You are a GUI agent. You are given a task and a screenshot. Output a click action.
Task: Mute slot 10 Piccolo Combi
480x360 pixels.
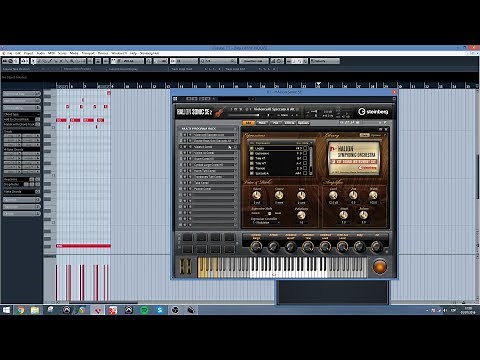pyautogui.click(x=185, y=189)
